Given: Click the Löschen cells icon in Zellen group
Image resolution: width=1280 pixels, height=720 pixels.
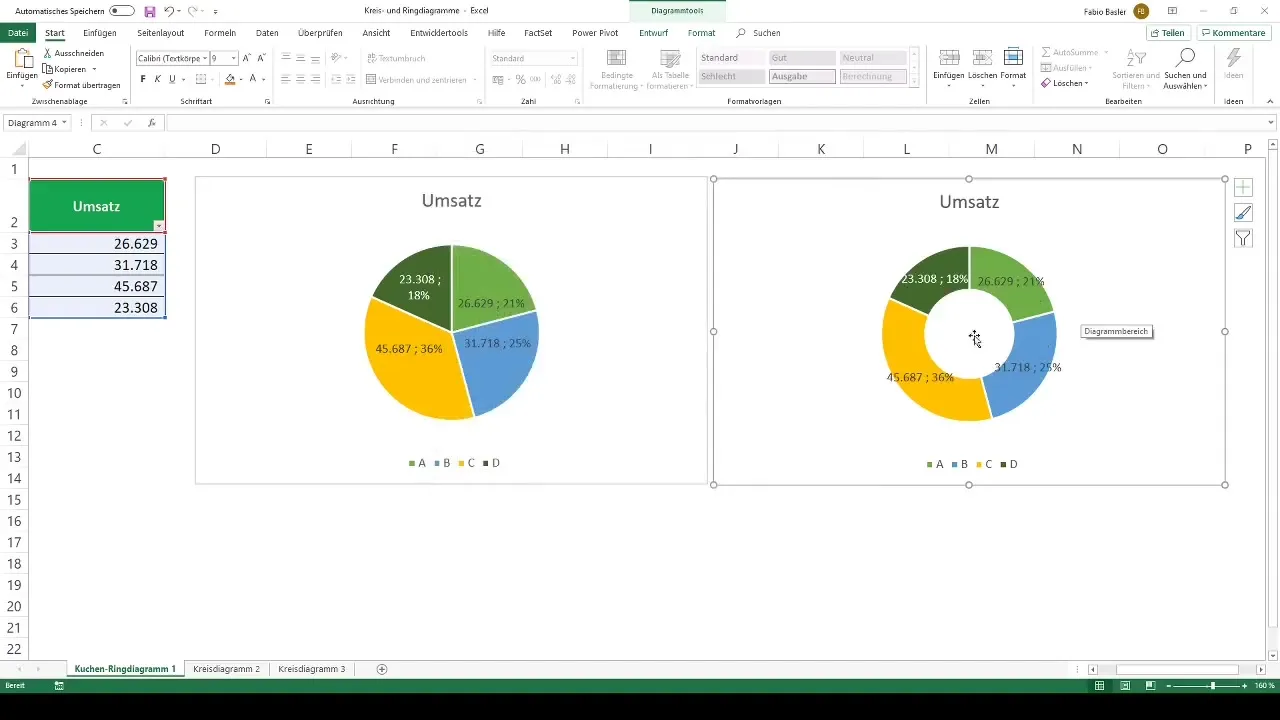Looking at the screenshot, I should tap(982, 58).
